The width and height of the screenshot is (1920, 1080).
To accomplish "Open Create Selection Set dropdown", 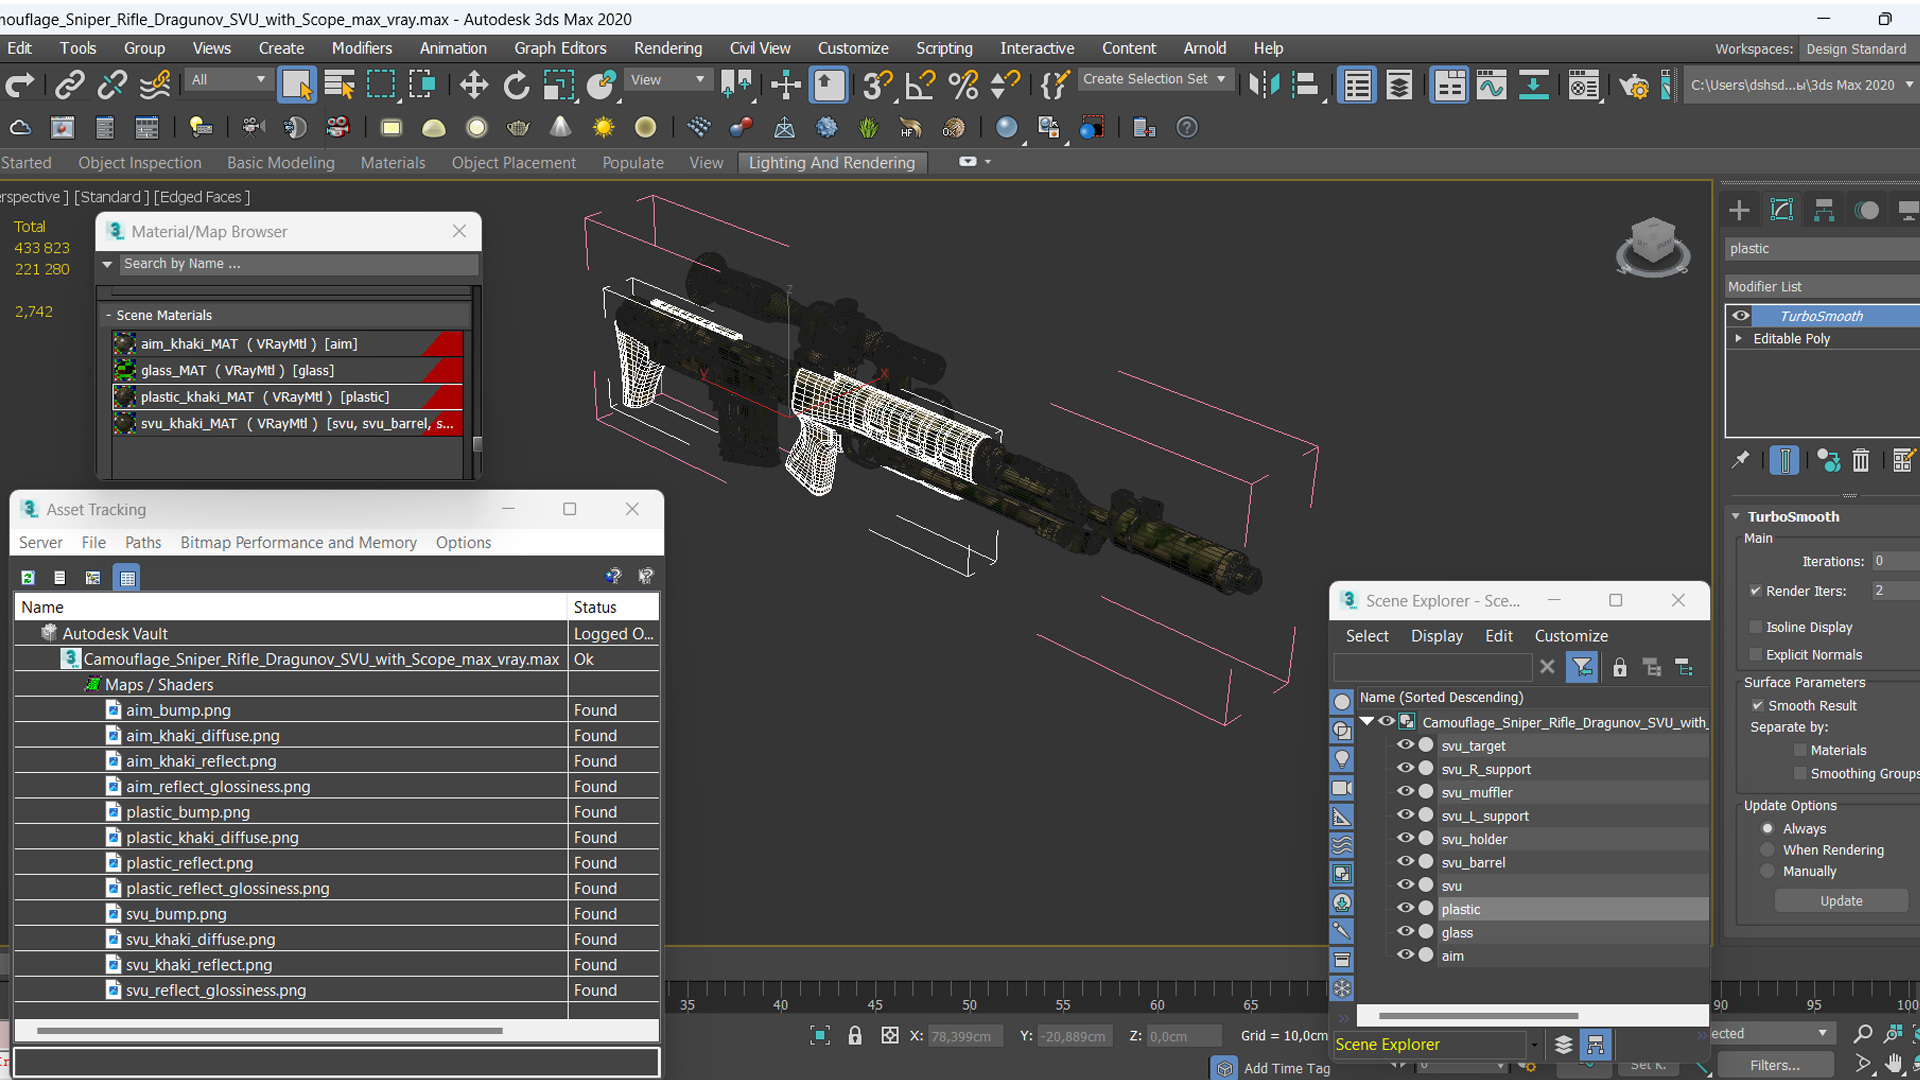I will pos(1155,79).
